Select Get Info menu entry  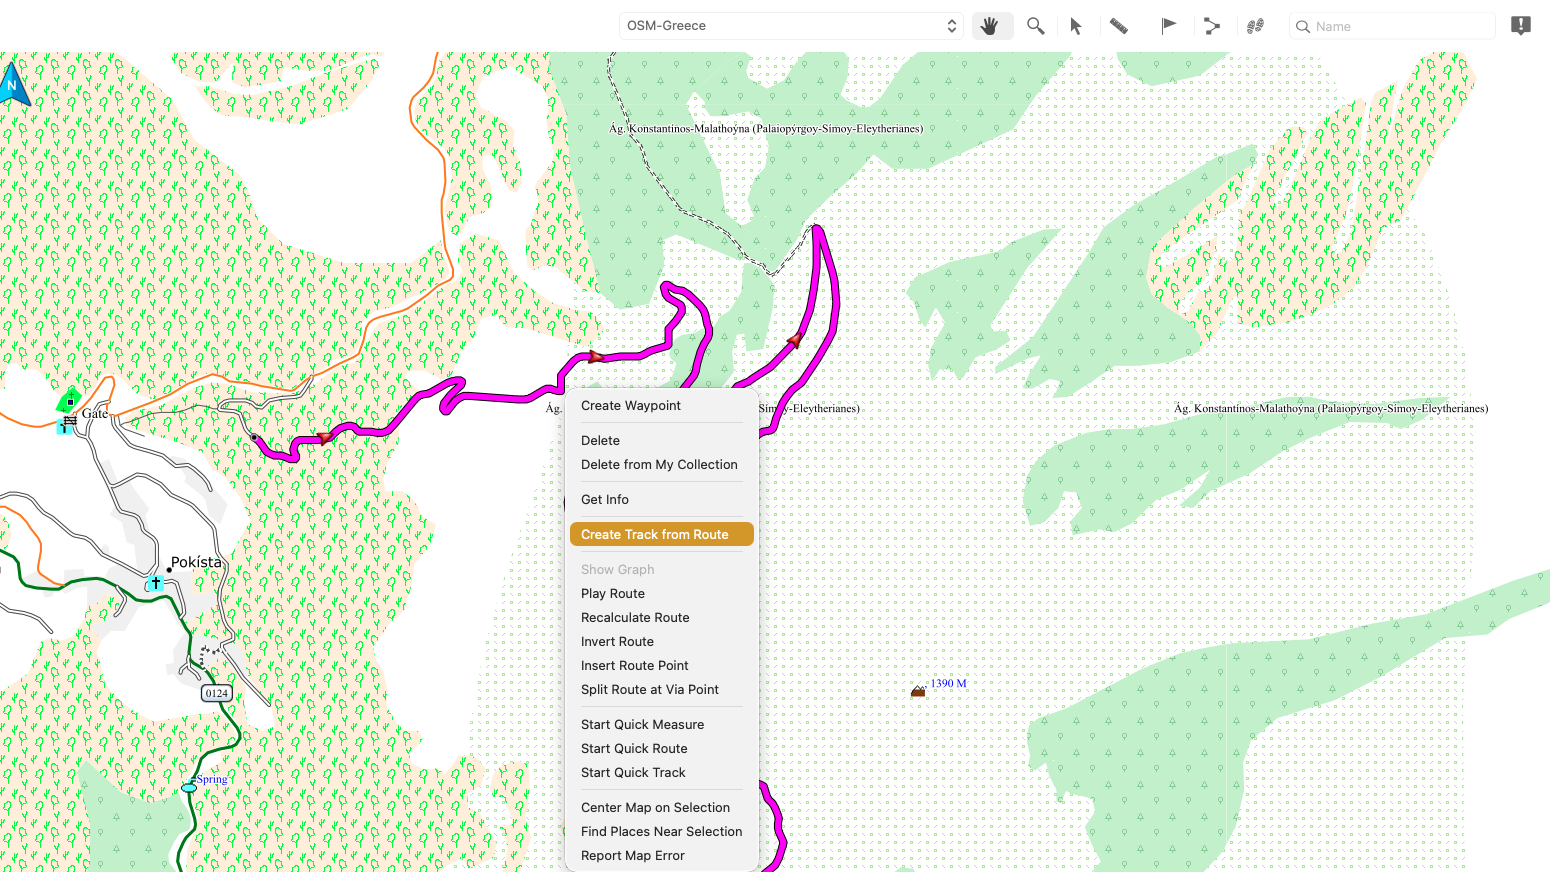coord(605,500)
